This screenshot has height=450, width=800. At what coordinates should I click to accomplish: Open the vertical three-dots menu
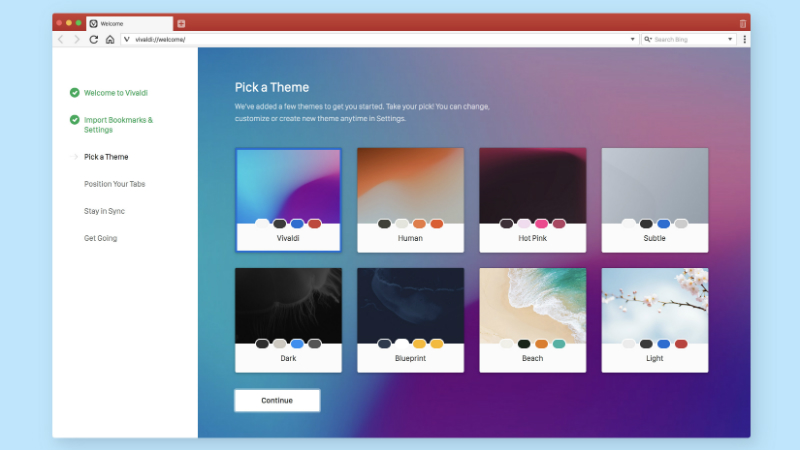(x=744, y=39)
